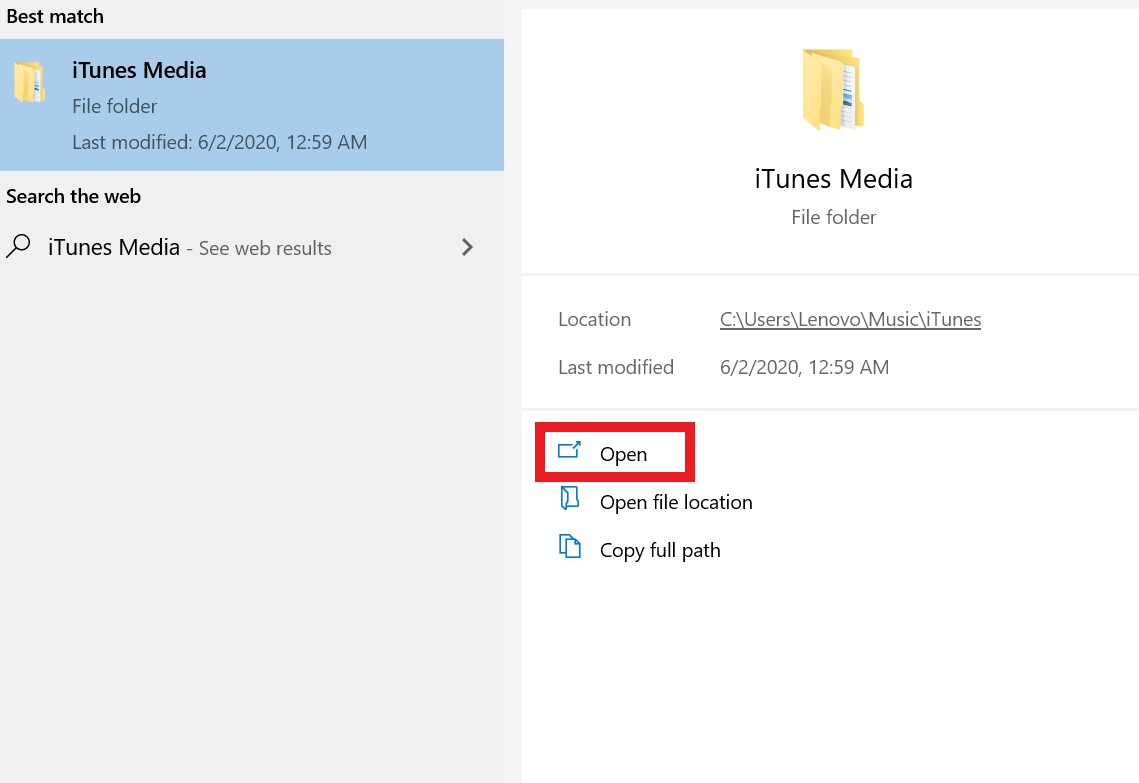Screen dimensions: 1139x783
Task: Click the 'Last modified' line in the Best match result
Action: click(219, 142)
